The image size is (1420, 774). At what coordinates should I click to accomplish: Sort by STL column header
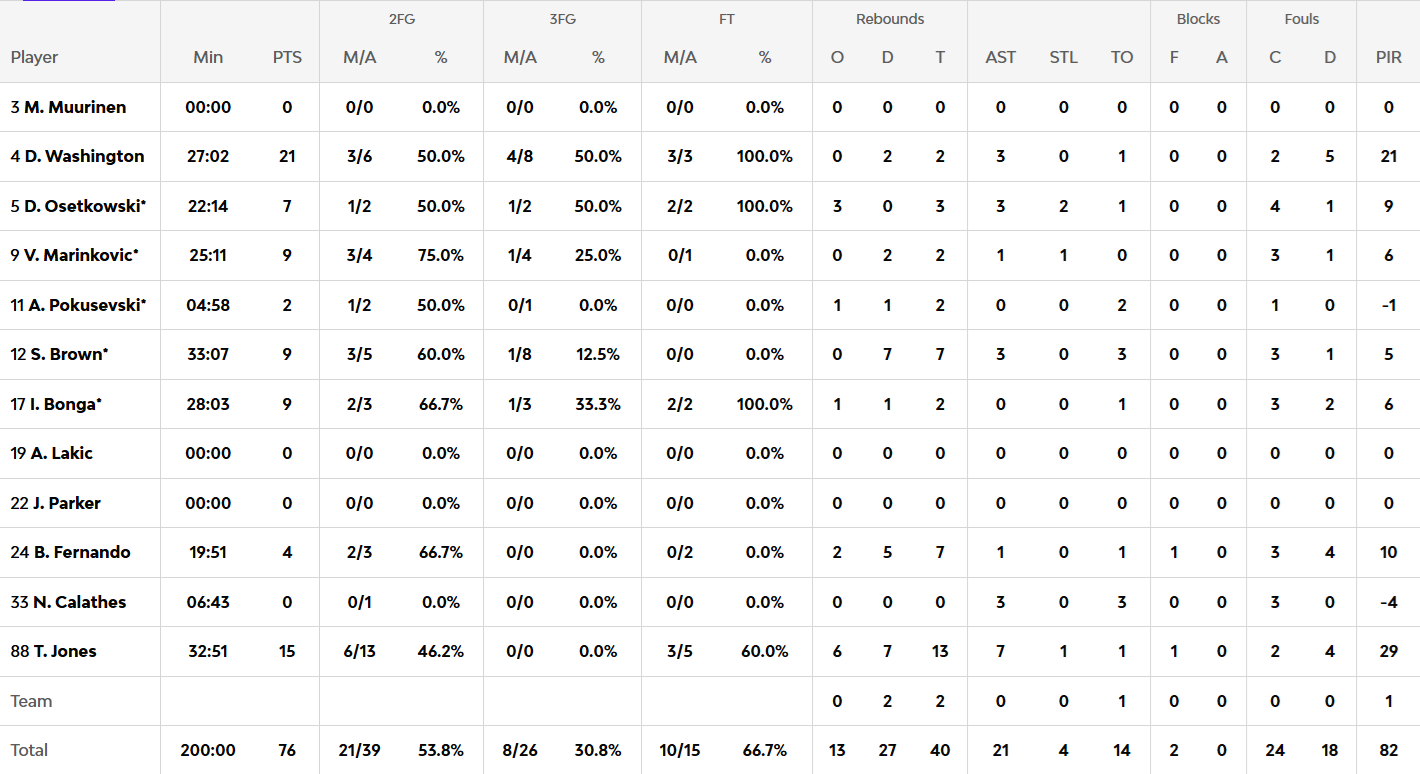[x=1063, y=57]
